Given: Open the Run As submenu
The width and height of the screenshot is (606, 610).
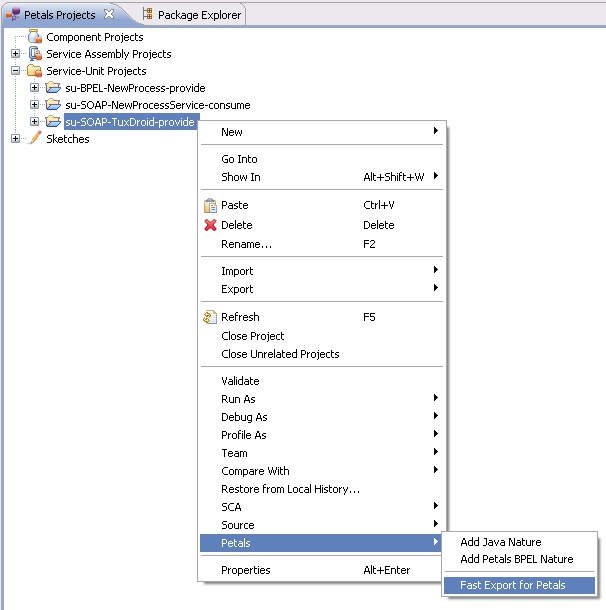Looking at the screenshot, I should point(238,399).
